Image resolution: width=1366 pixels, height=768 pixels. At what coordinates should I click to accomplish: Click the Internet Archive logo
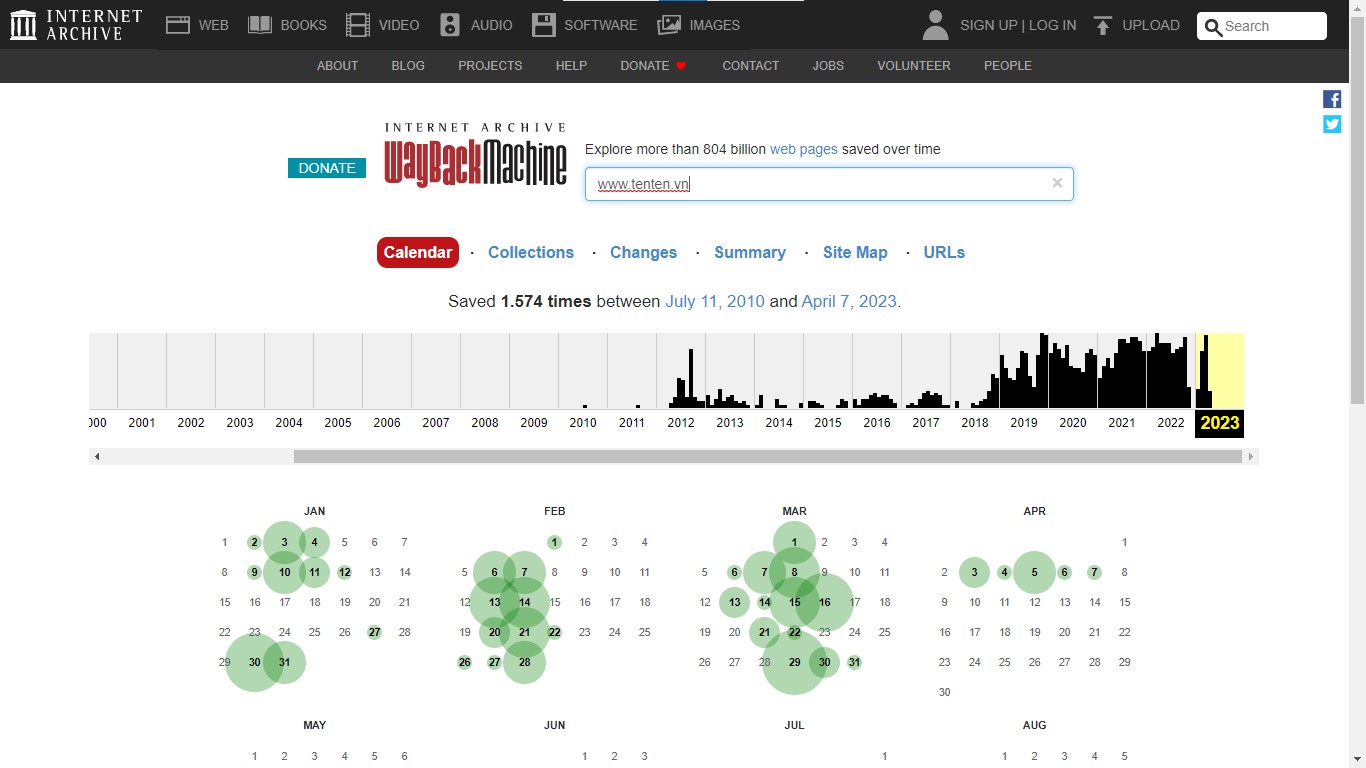[x=76, y=25]
